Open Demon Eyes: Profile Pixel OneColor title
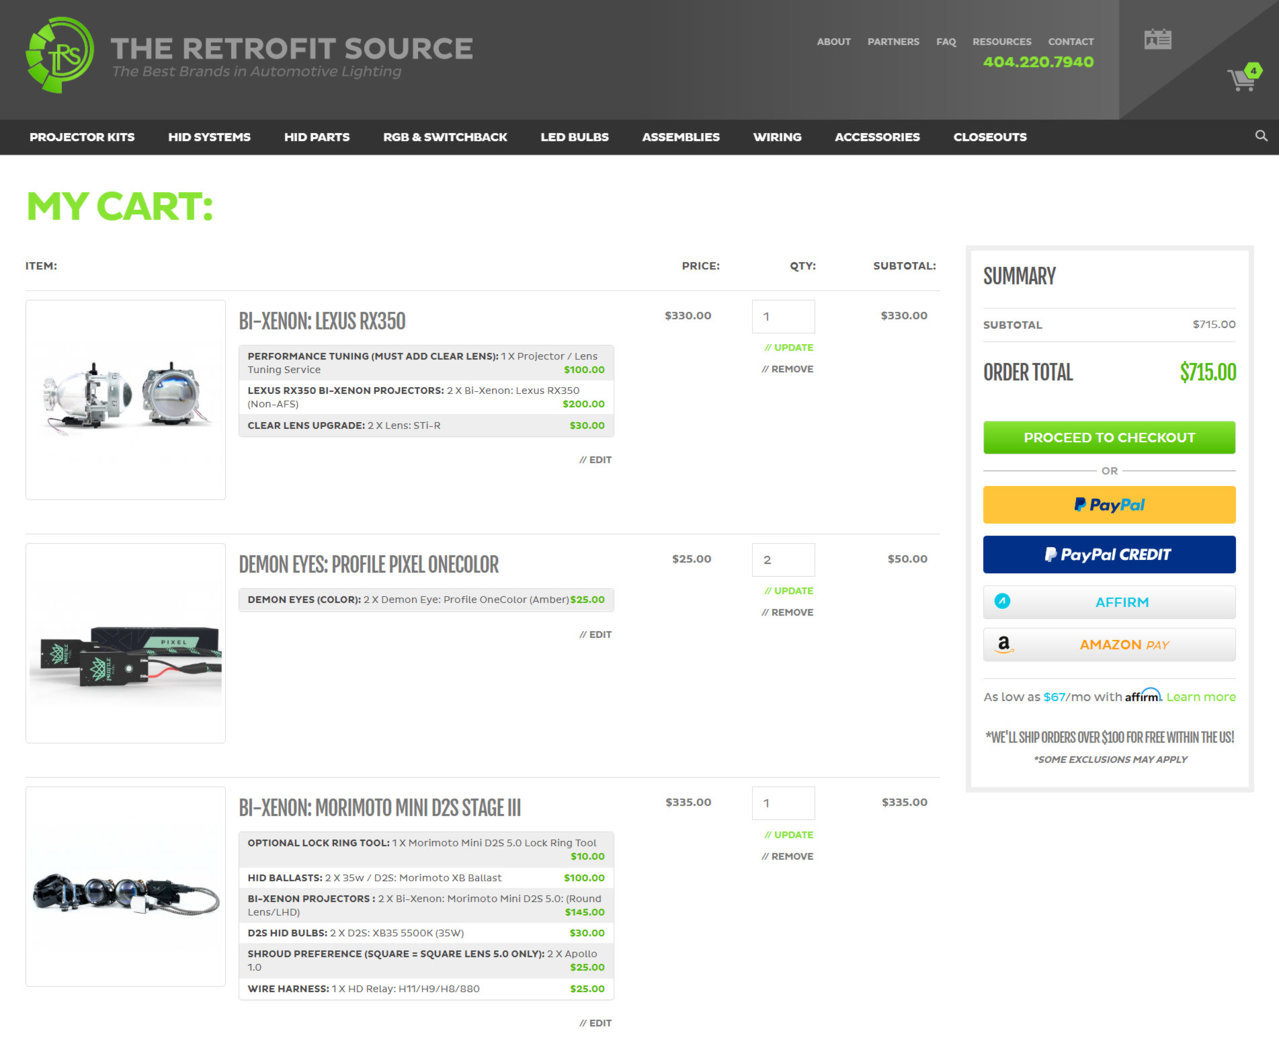 (368, 565)
